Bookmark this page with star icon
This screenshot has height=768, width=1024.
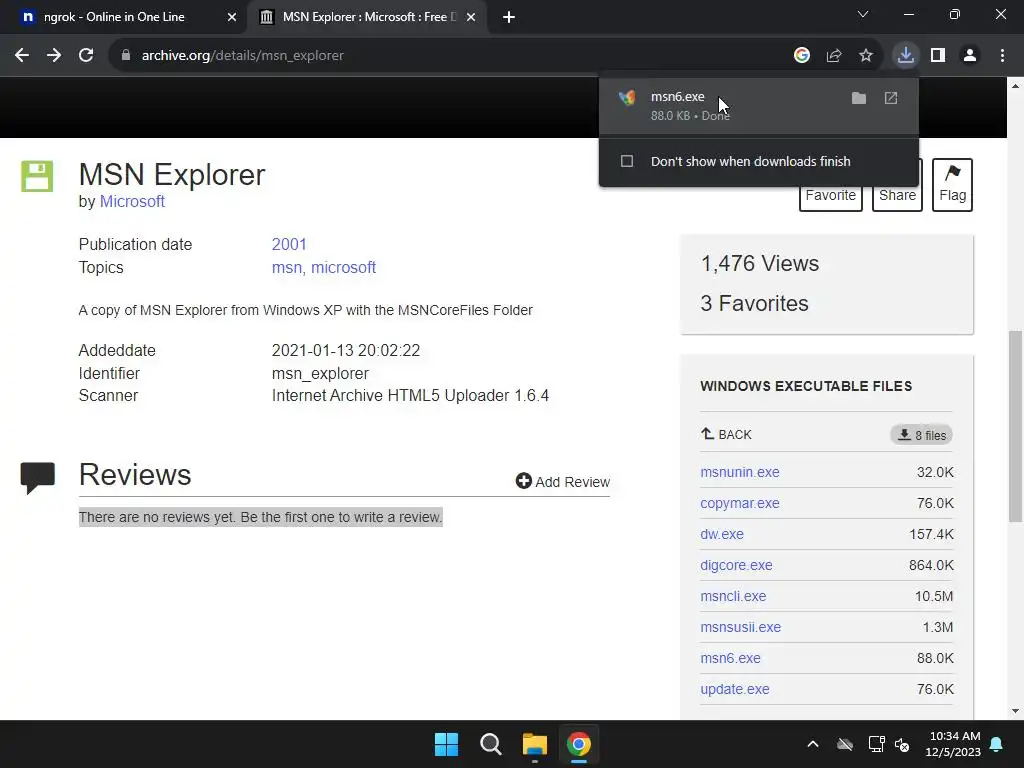click(865, 56)
